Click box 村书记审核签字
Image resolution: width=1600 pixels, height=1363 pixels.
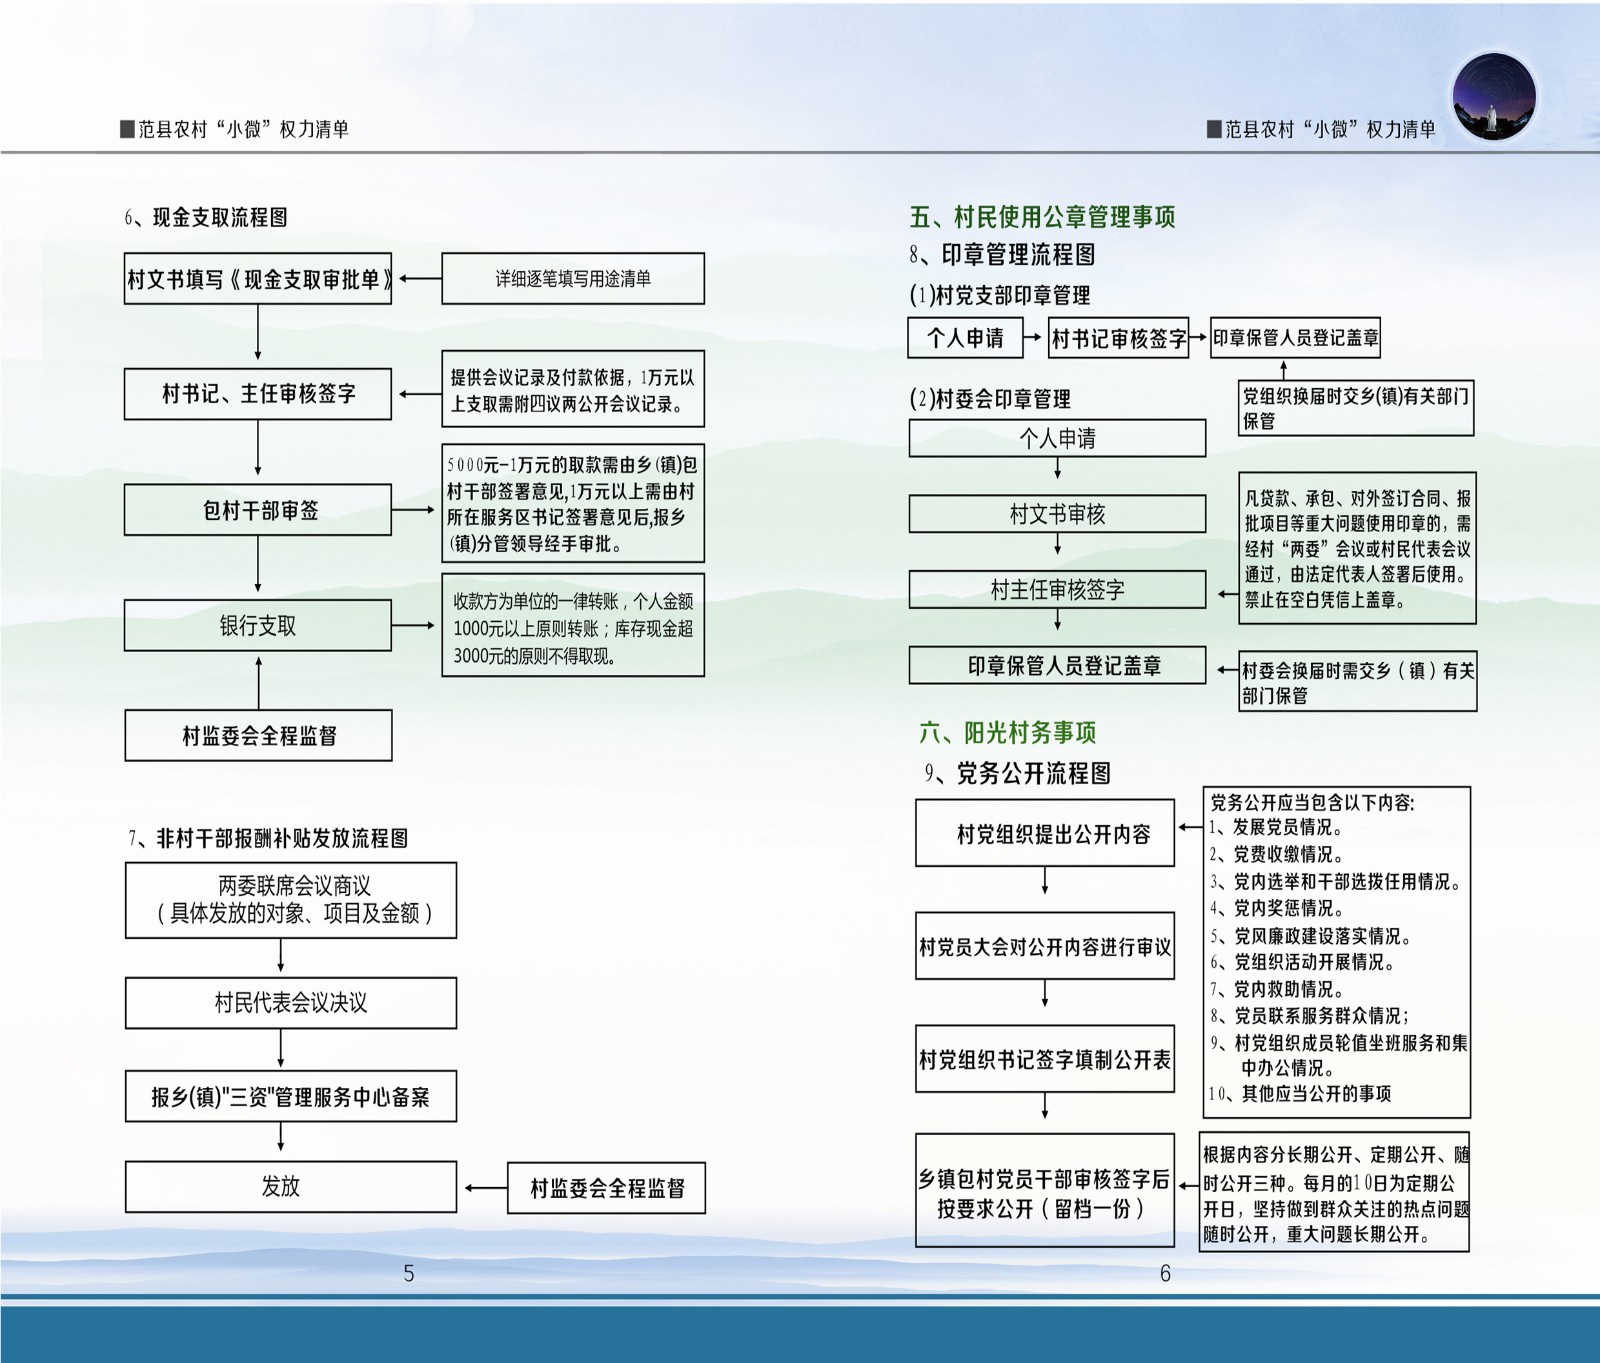[x=1118, y=339]
